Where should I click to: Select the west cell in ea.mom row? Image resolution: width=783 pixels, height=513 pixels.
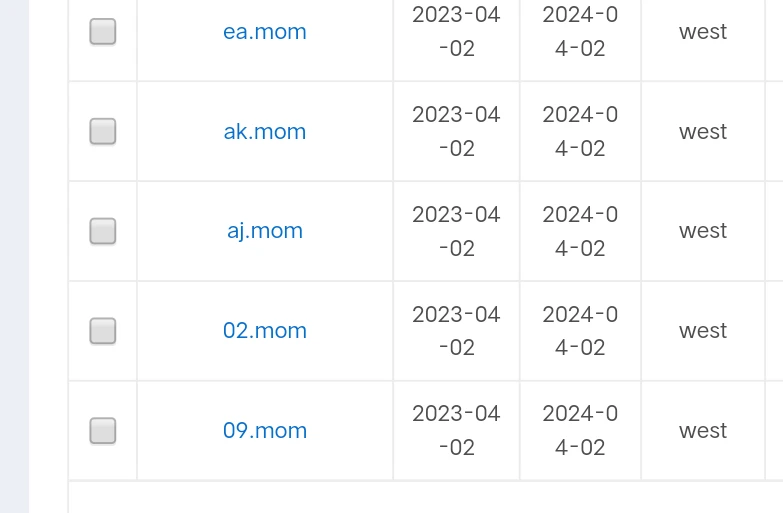[x=703, y=32]
